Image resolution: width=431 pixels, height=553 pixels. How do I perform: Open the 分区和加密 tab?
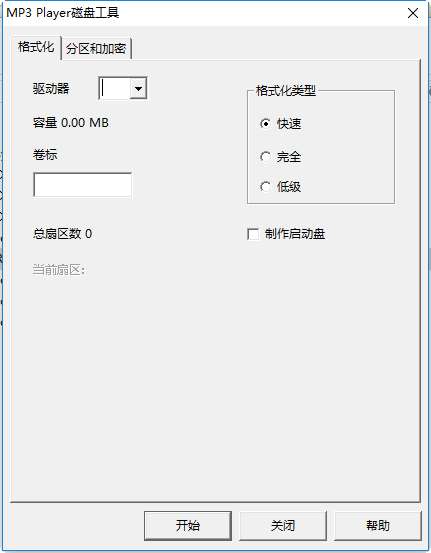tap(96, 48)
